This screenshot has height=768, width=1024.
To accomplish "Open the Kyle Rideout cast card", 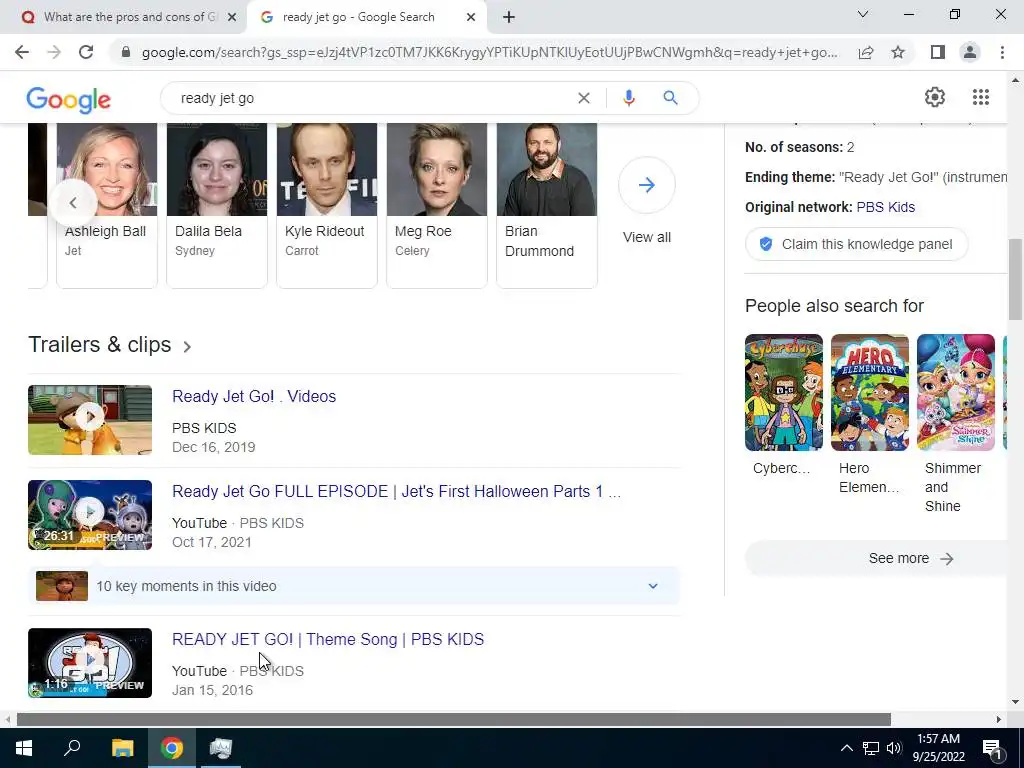I will point(327,205).
